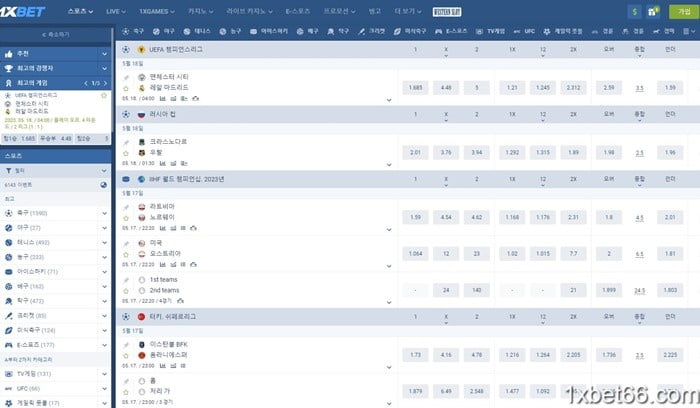The height and width of the screenshot is (408, 700).
Task: Expand the 크라스노다르 match markets chevron
Action: tap(389, 165)
